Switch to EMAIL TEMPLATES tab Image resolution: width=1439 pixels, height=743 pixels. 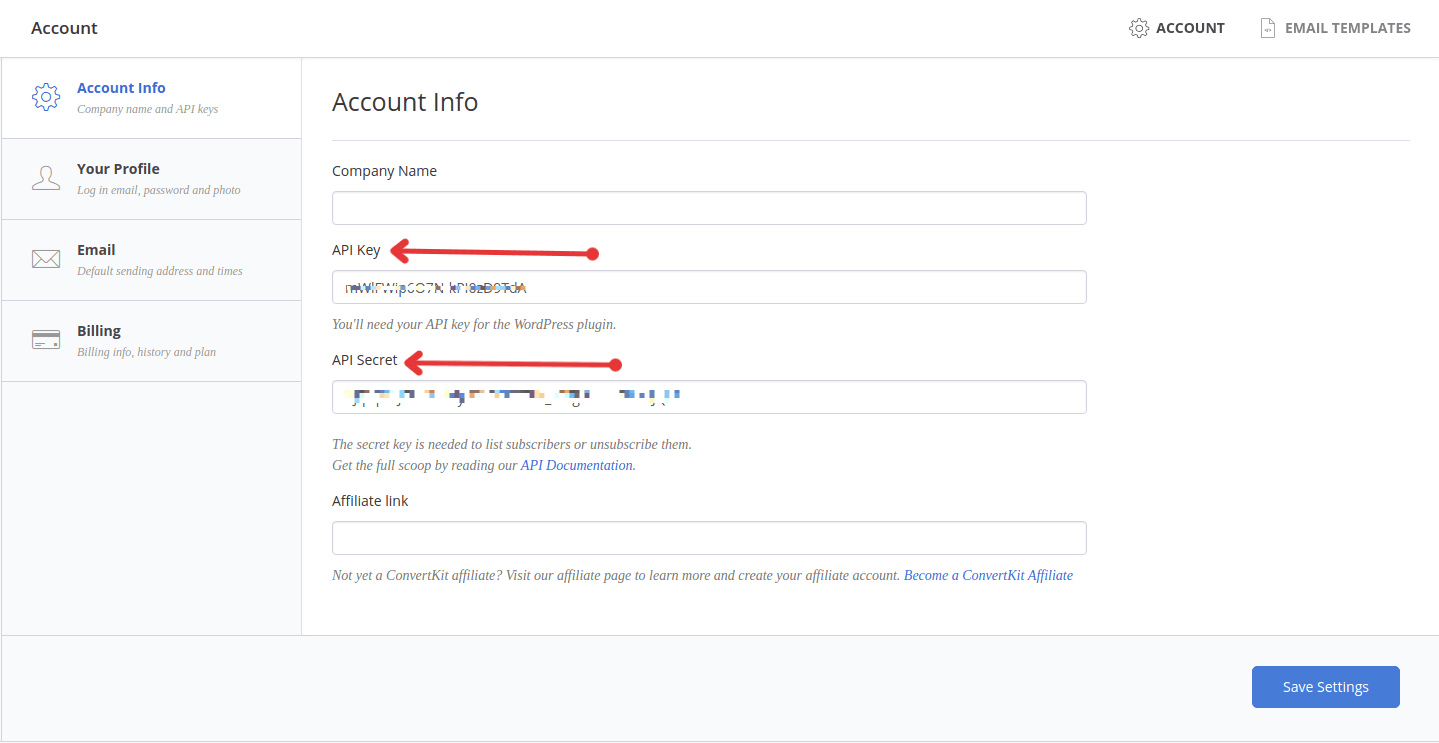coord(1336,28)
